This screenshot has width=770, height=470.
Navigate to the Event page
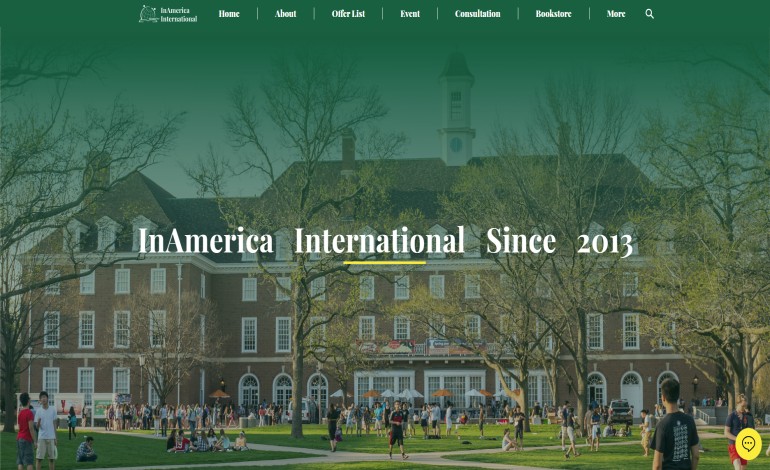pos(410,14)
